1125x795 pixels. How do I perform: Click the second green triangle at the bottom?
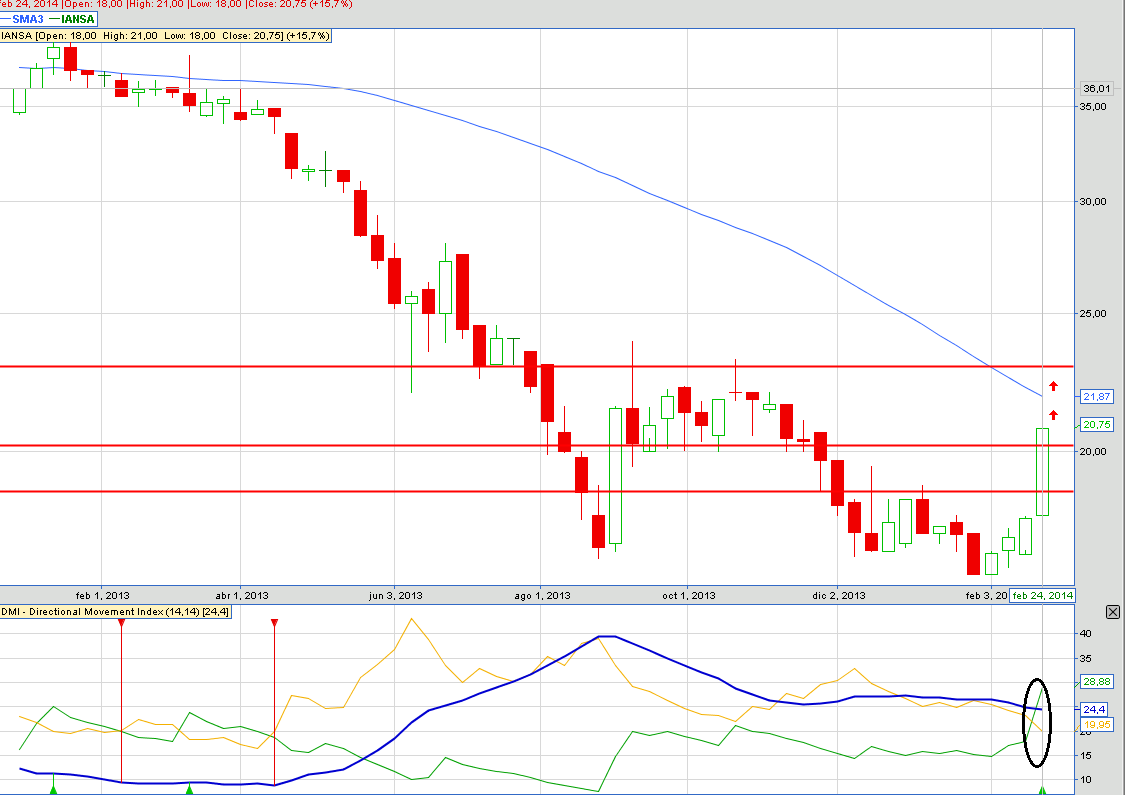pos(190,790)
